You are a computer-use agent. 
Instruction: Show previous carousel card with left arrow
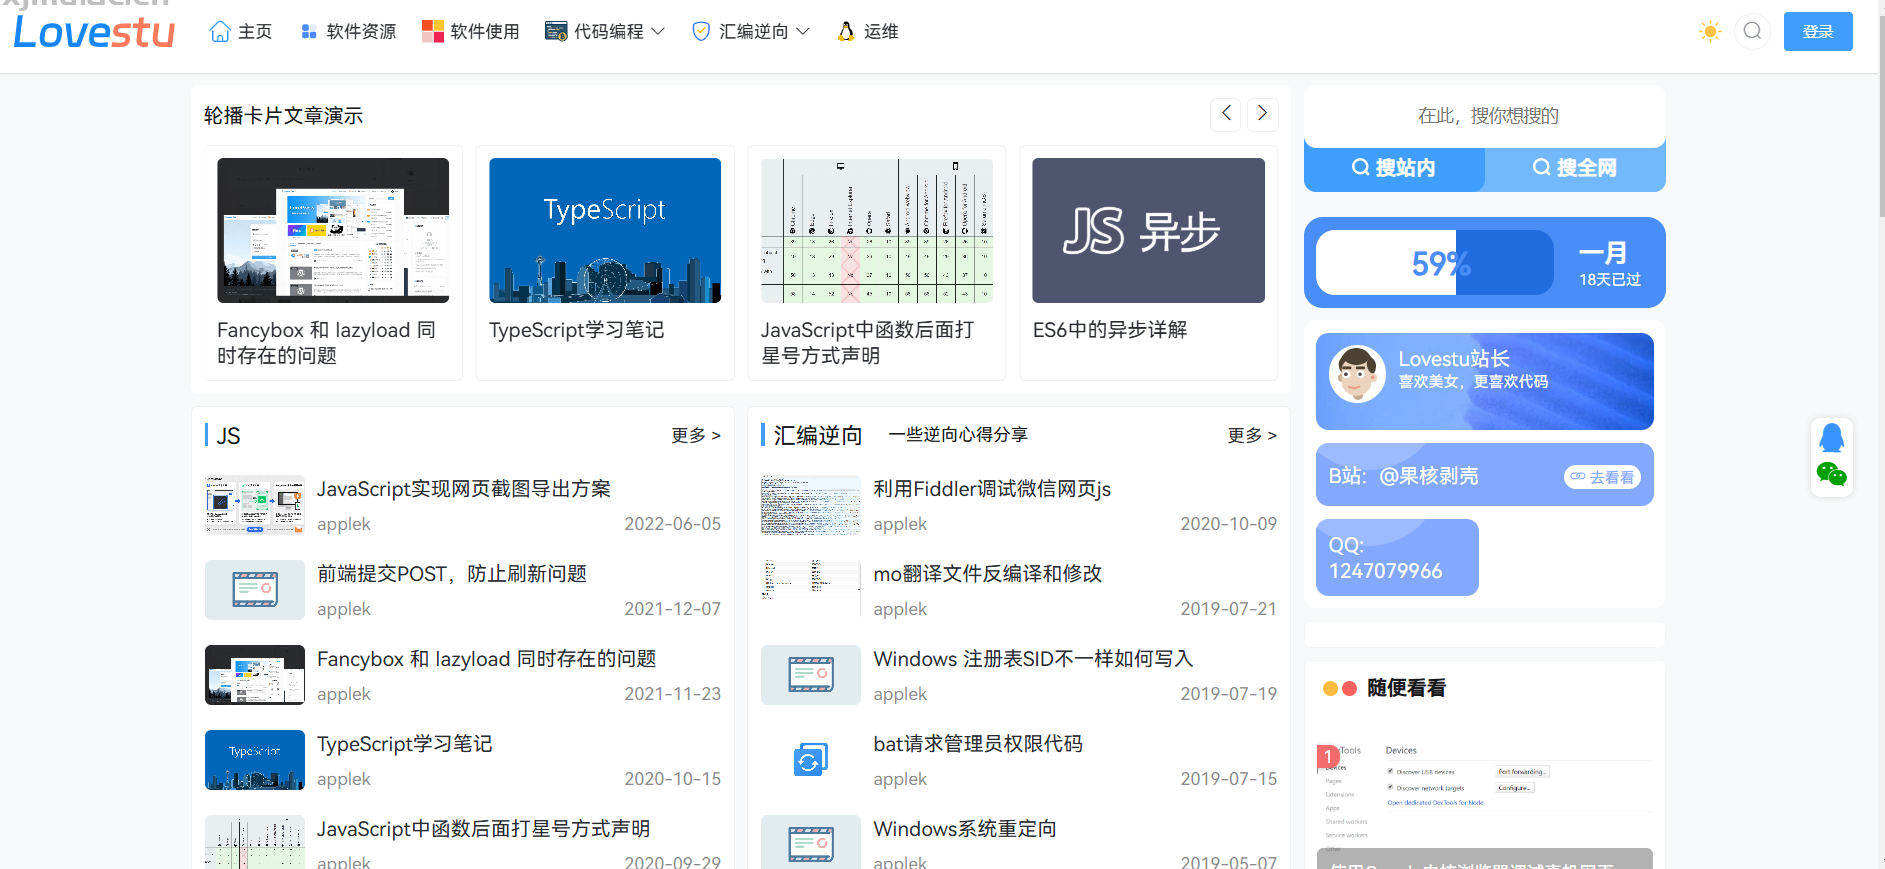1226,114
